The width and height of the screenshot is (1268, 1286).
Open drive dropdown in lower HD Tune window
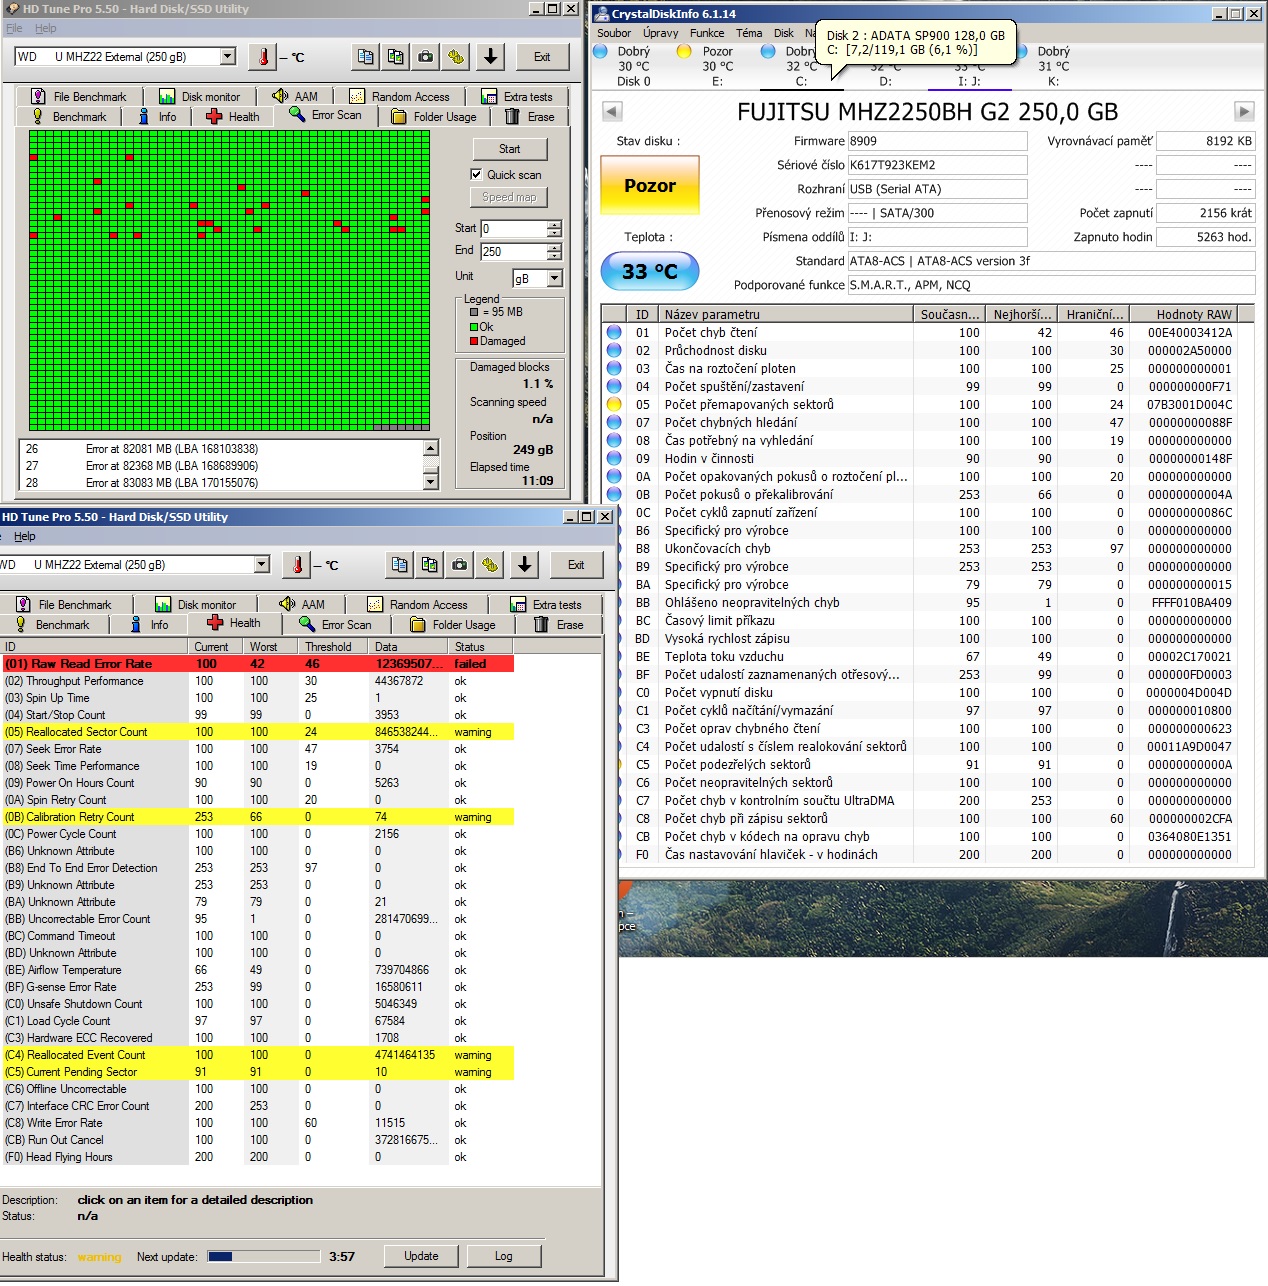pyautogui.click(x=262, y=565)
